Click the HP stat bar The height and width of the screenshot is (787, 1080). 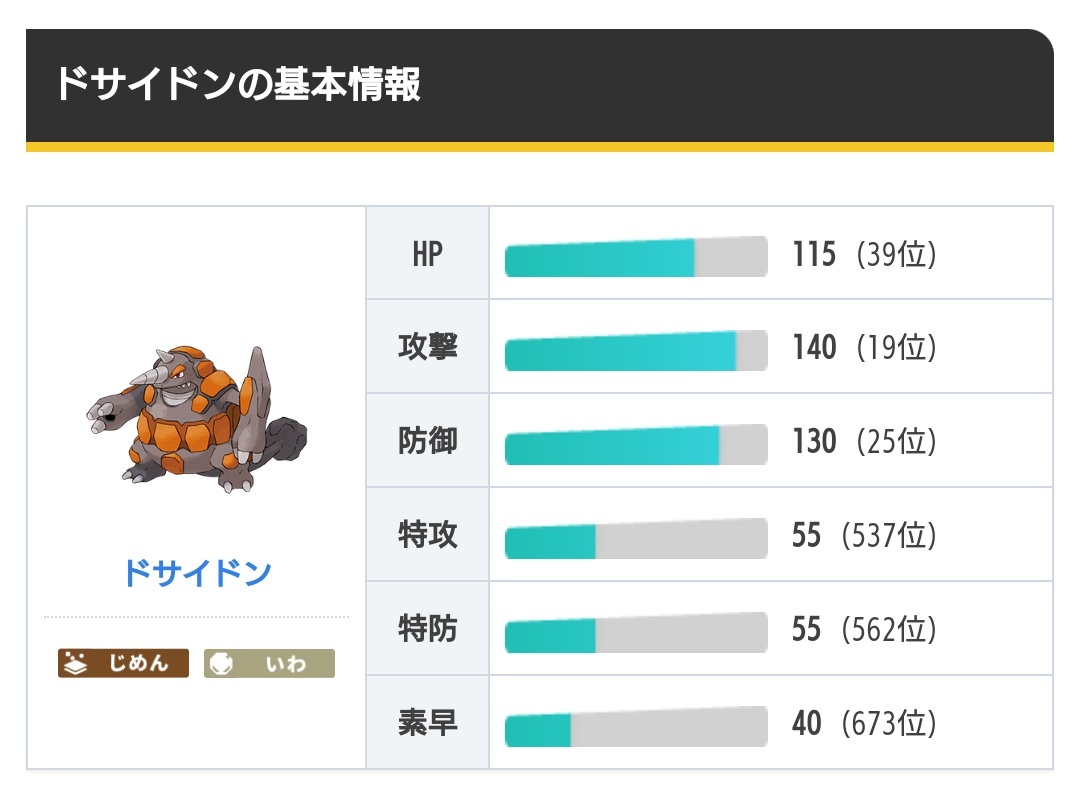636,257
